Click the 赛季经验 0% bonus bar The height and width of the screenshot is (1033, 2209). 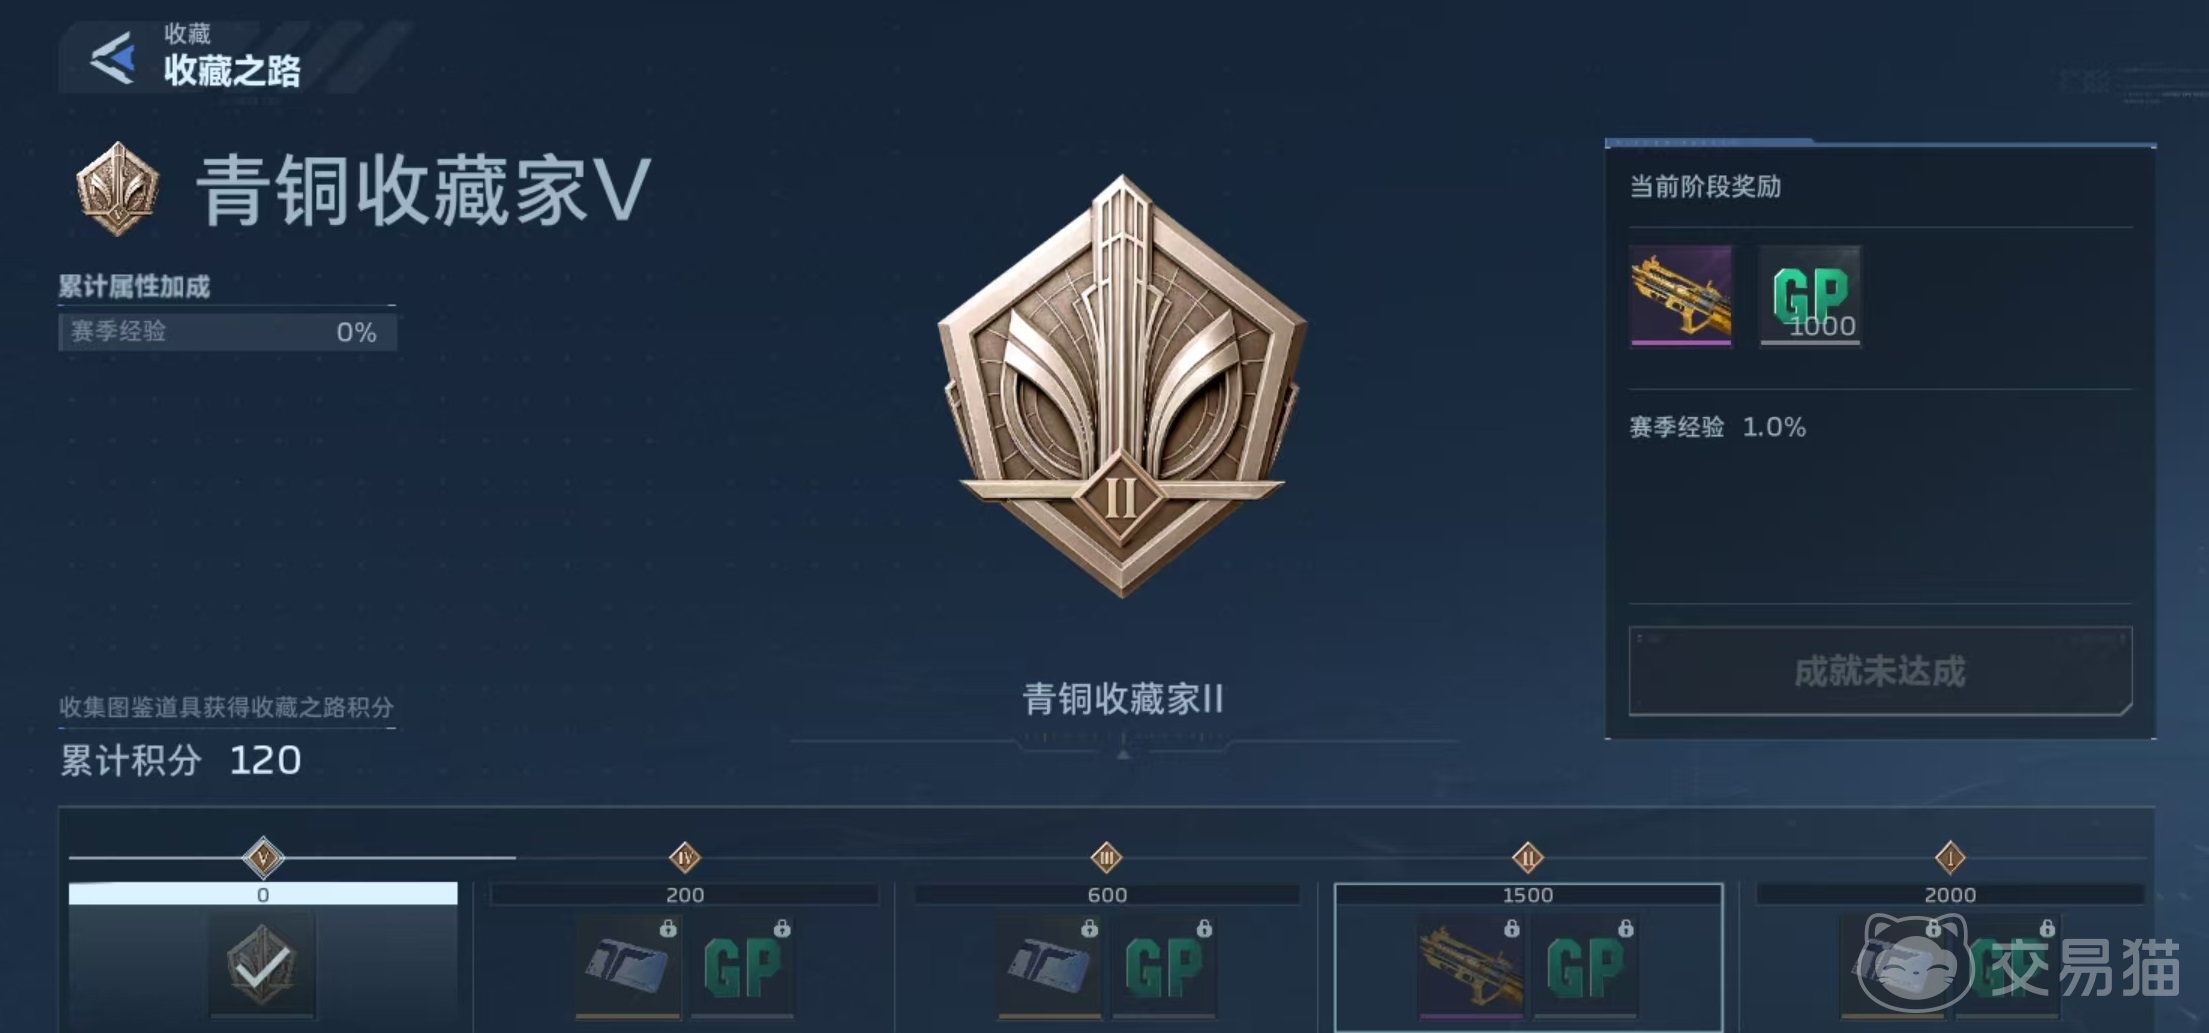coord(228,332)
